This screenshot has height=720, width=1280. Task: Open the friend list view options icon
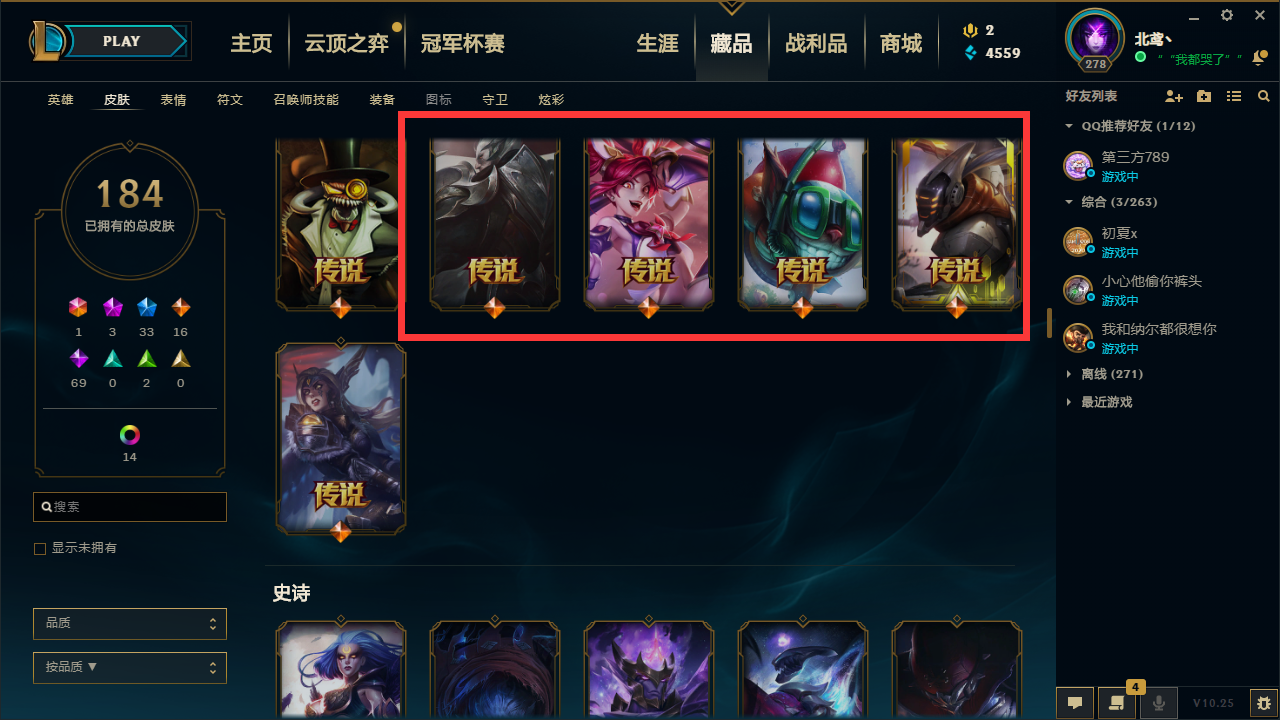coord(1234,96)
